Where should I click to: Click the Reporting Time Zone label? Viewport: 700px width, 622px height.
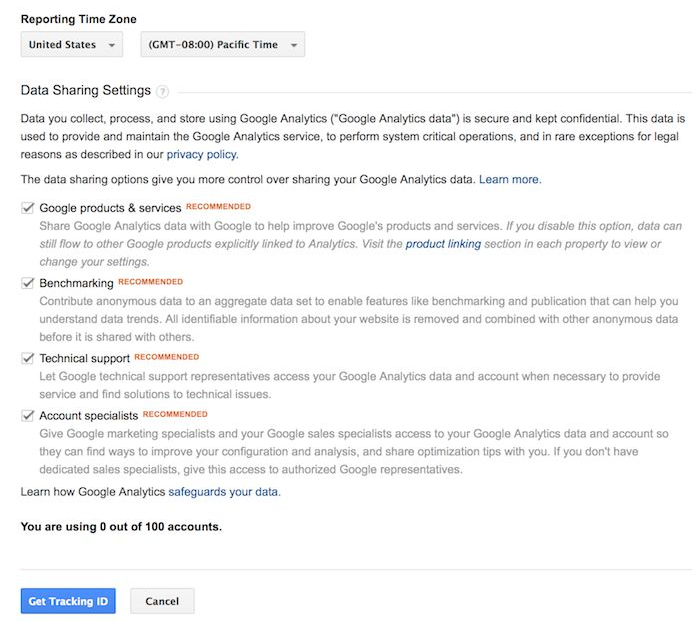pyautogui.click(x=79, y=19)
